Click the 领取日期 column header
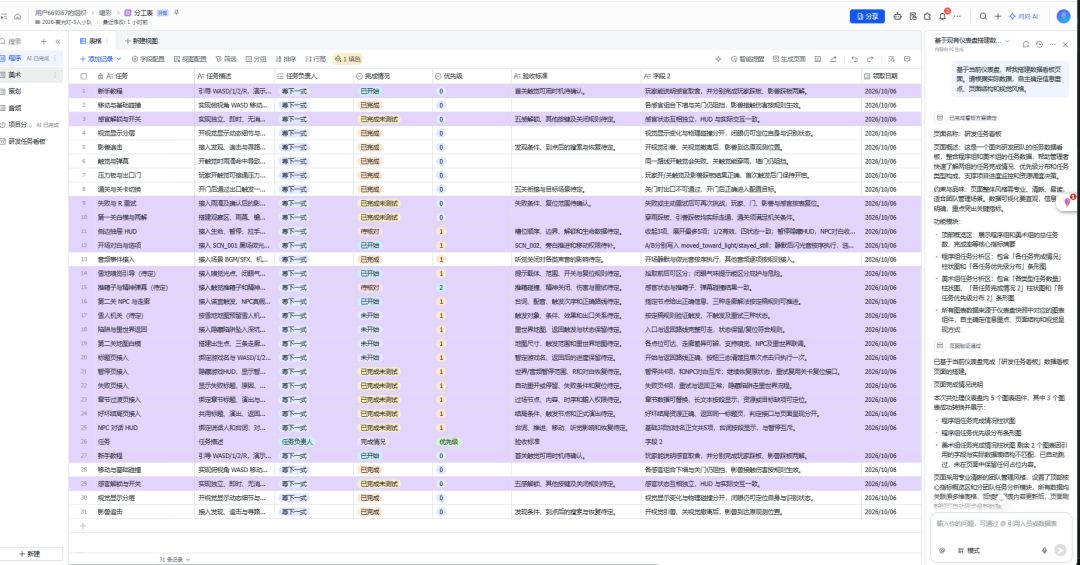 [x=891, y=76]
